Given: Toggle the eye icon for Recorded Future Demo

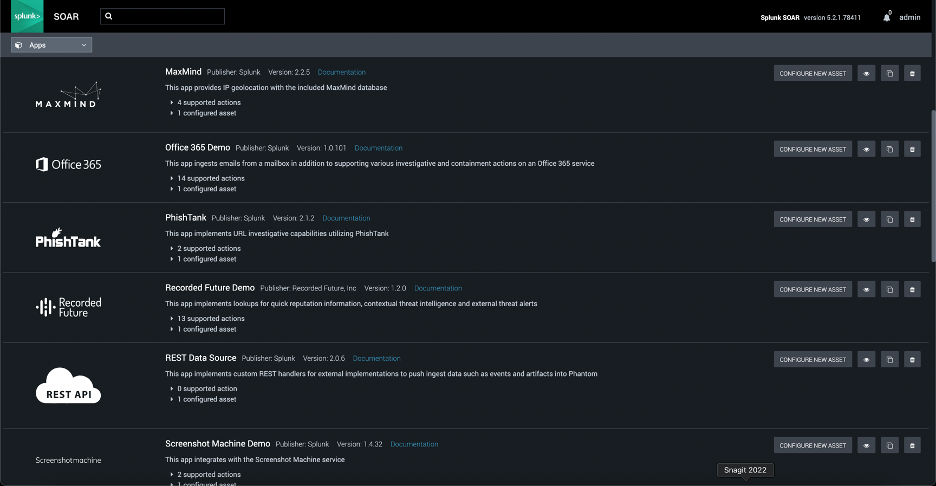Looking at the screenshot, I should point(866,290).
